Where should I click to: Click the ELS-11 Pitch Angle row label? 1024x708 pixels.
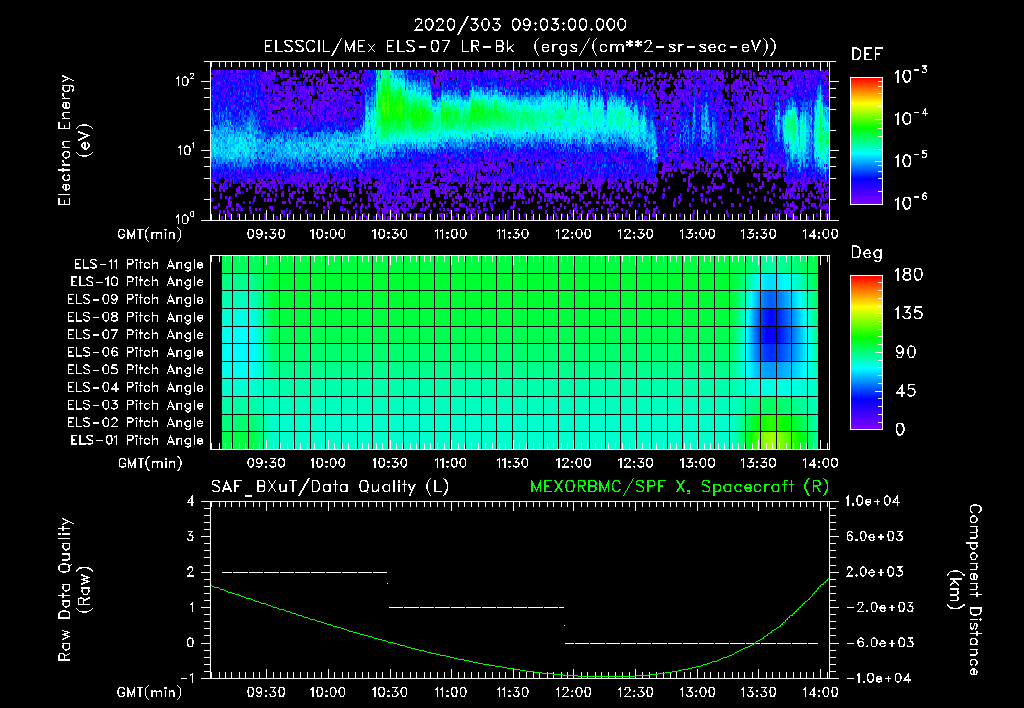tap(138, 265)
